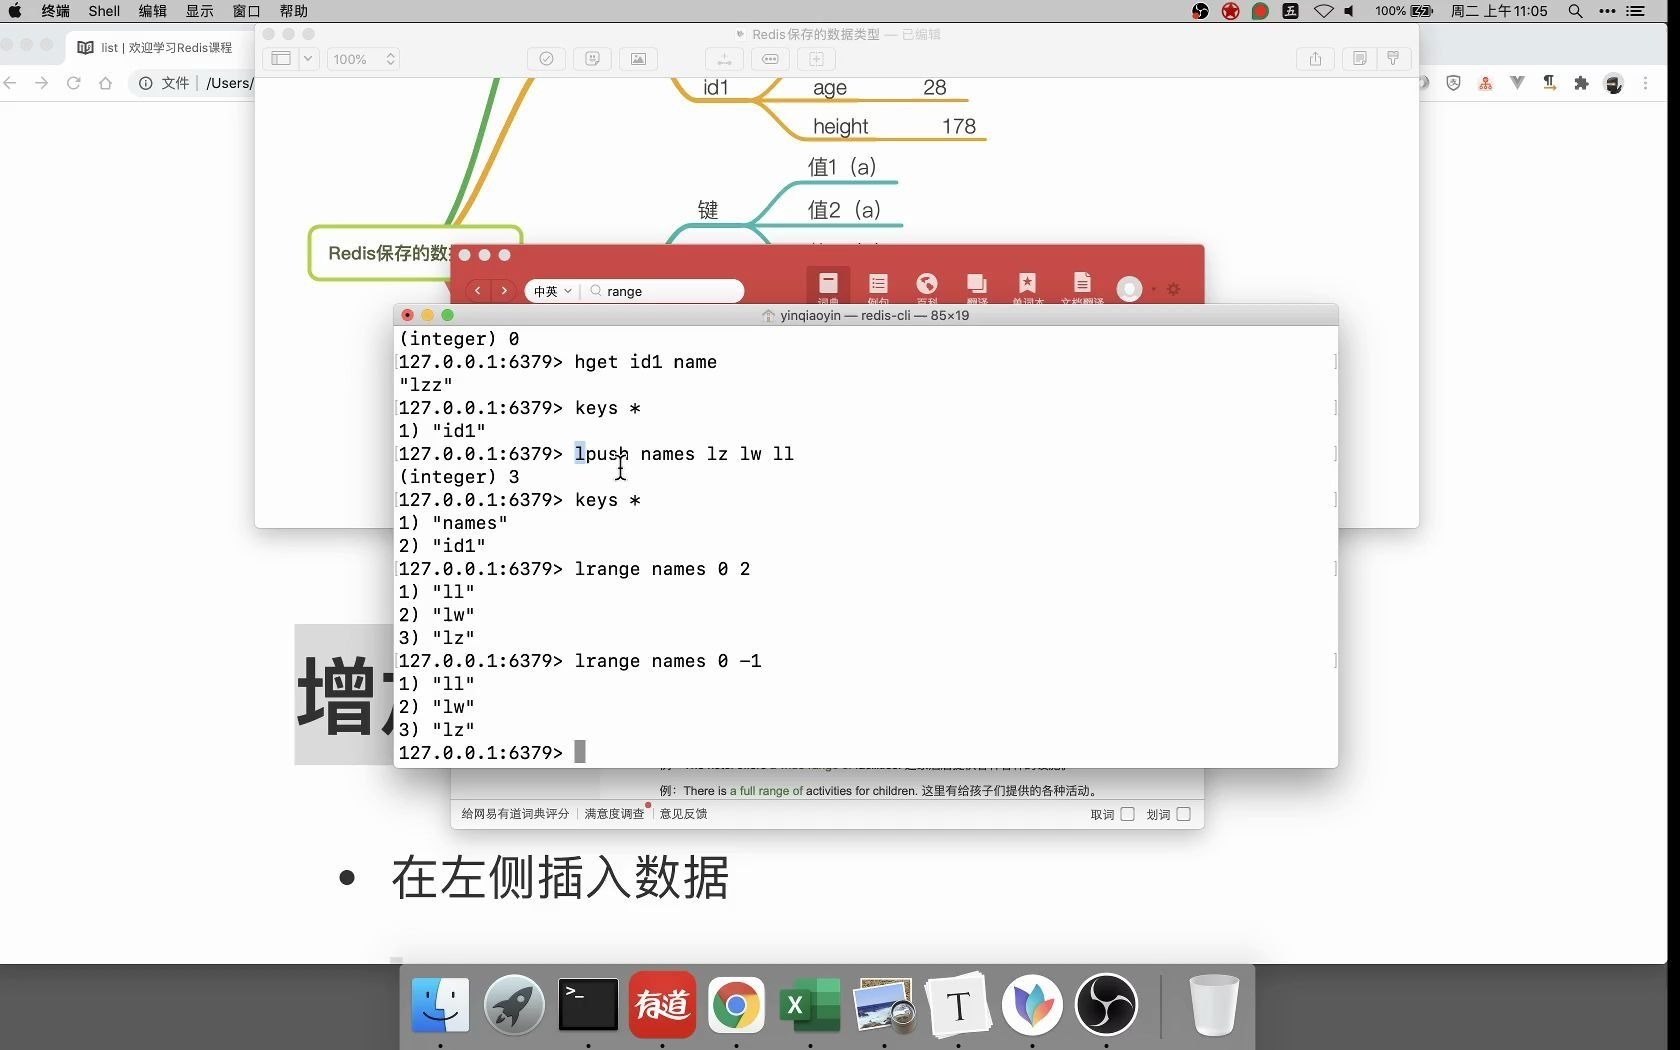
Task: Insert an image via the document toolbar
Action: click(637, 59)
